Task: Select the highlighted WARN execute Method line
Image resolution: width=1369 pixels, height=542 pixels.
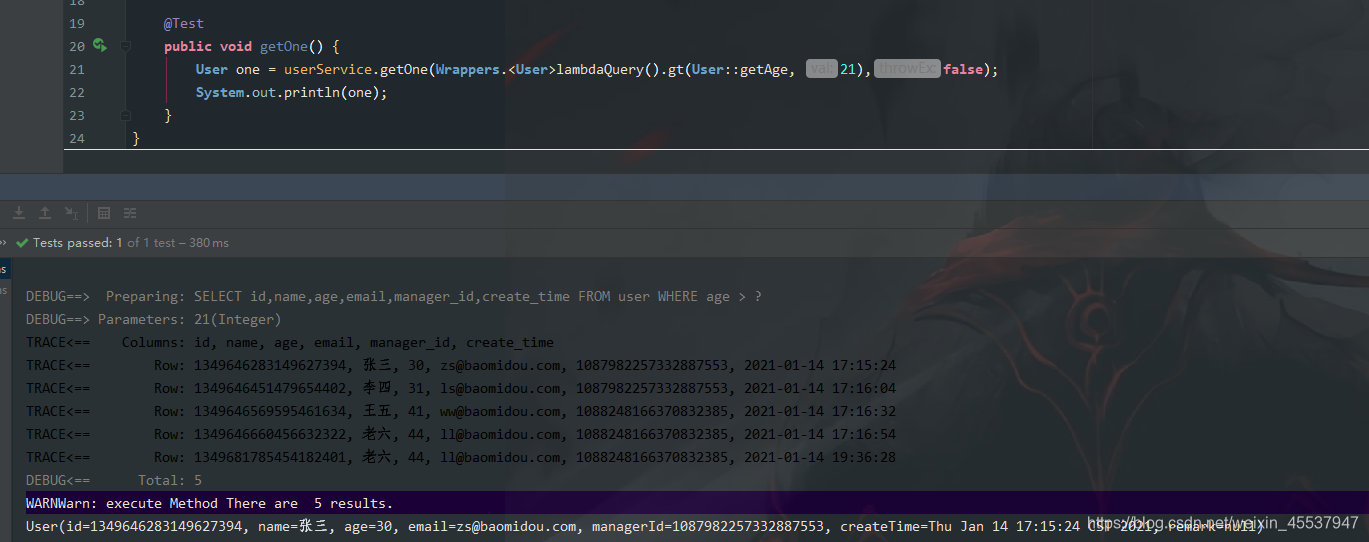Action: 210,503
